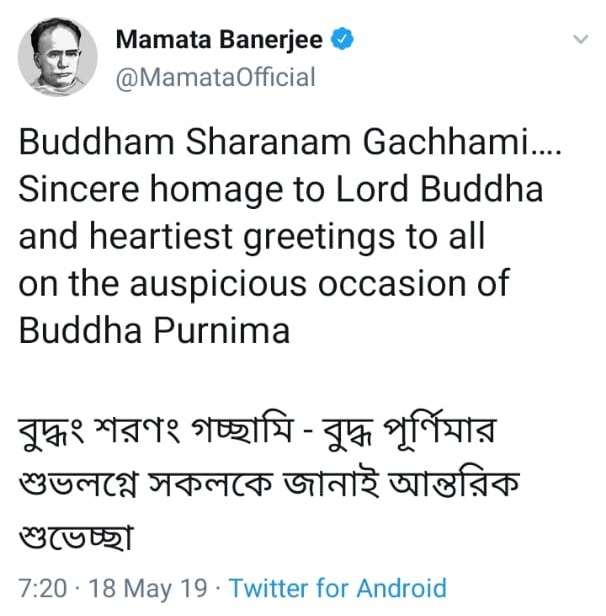This screenshot has width=606, height=616.
Task: Click the 18 May 19 date
Action: click(148, 588)
